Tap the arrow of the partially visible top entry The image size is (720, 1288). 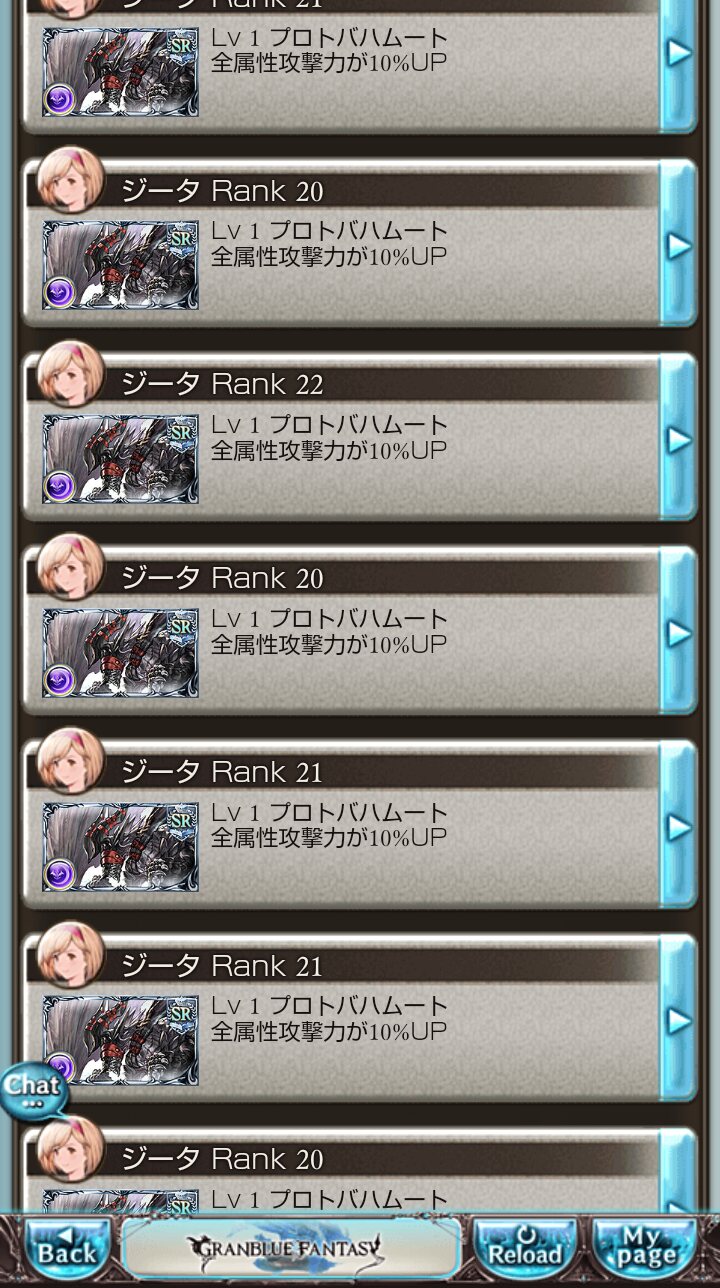678,52
